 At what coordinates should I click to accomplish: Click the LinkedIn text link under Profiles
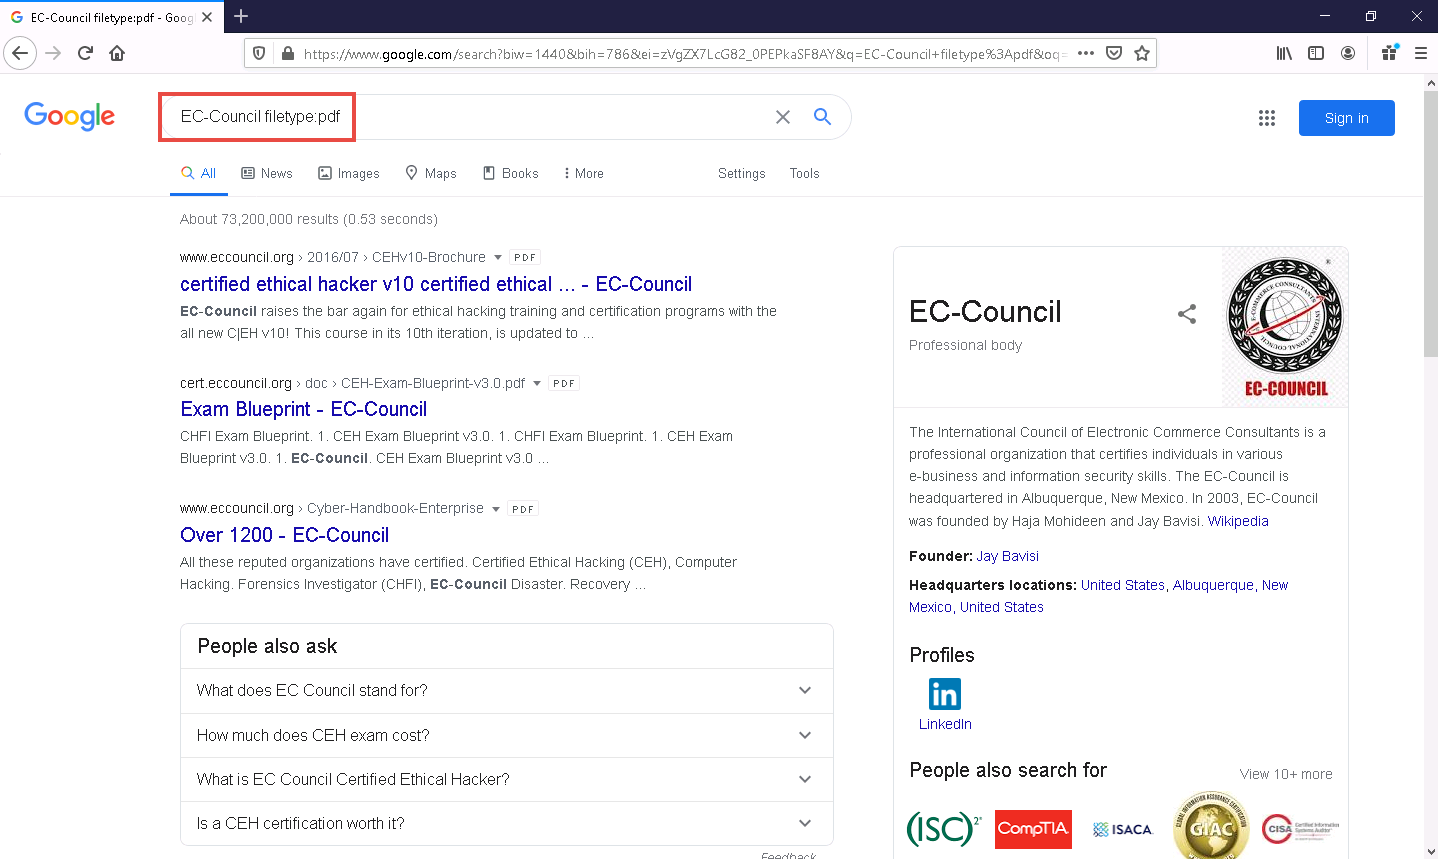tap(945, 724)
